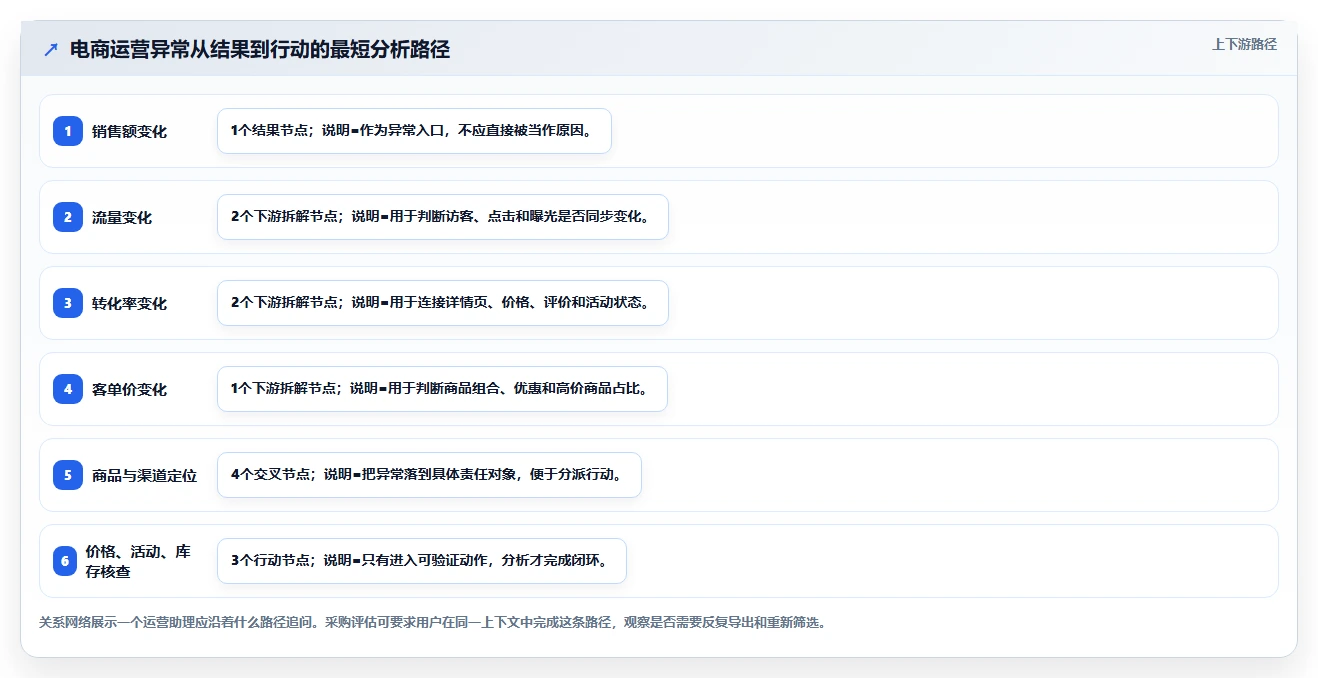The height and width of the screenshot is (678, 1318).
Task: Open the 1个结果节点 description box
Action: pyautogui.click(x=414, y=131)
